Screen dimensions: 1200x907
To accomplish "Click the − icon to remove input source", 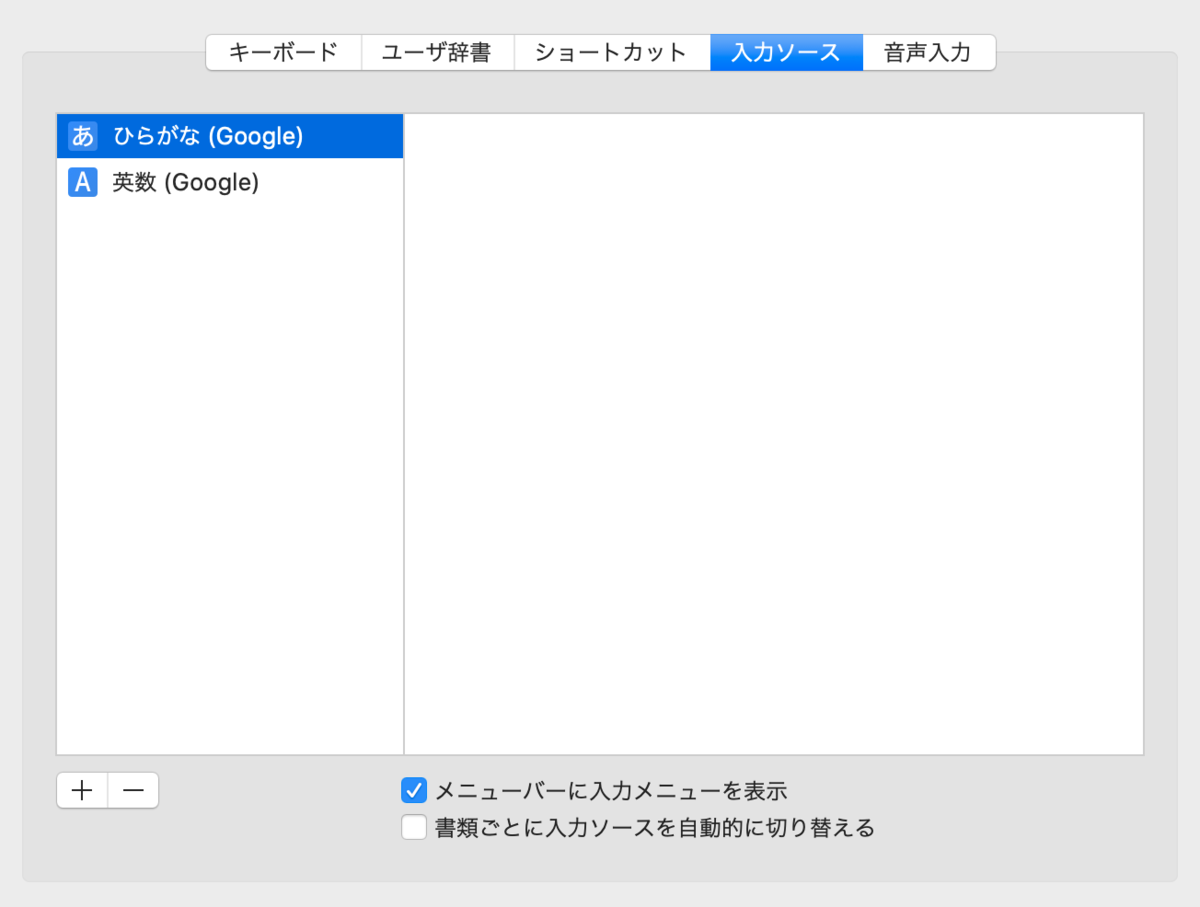I will coord(132,790).
